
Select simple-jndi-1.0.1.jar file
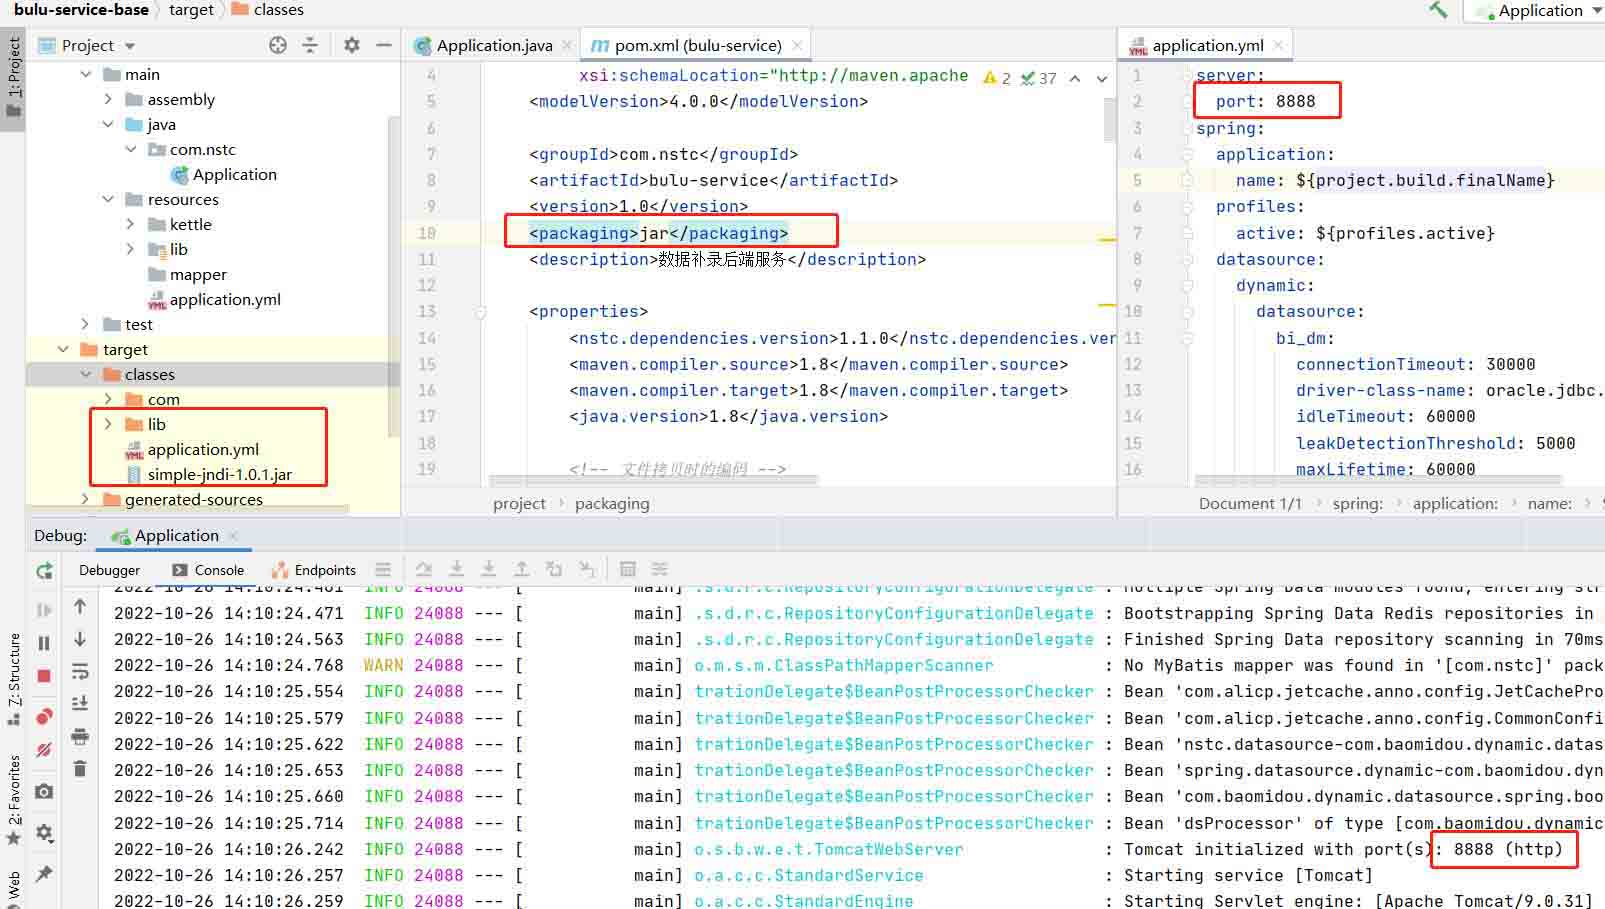point(209,474)
